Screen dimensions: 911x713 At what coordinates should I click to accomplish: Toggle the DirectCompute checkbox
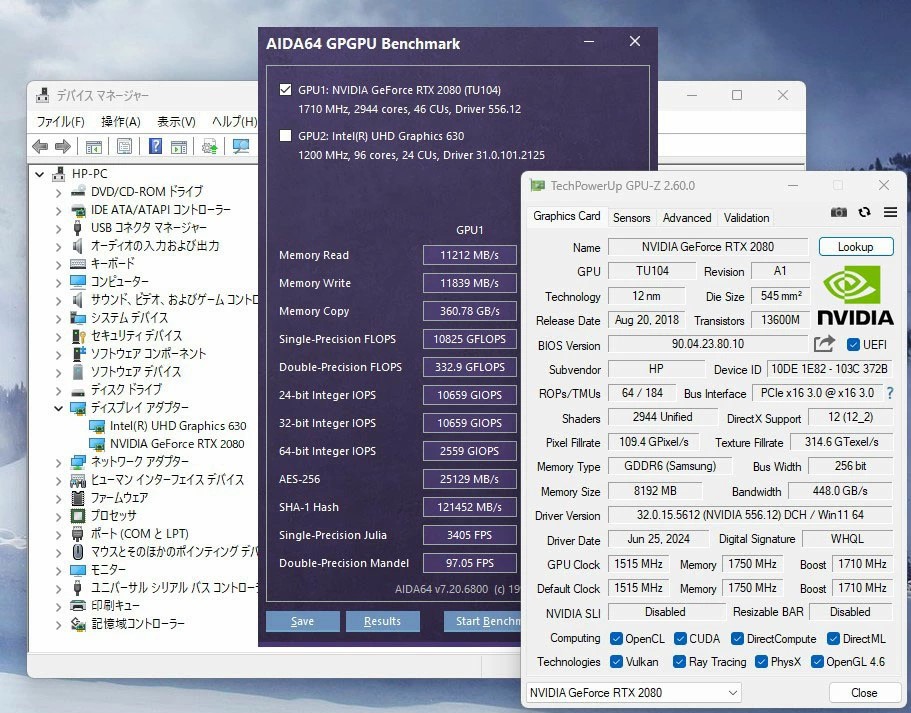(x=737, y=639)
